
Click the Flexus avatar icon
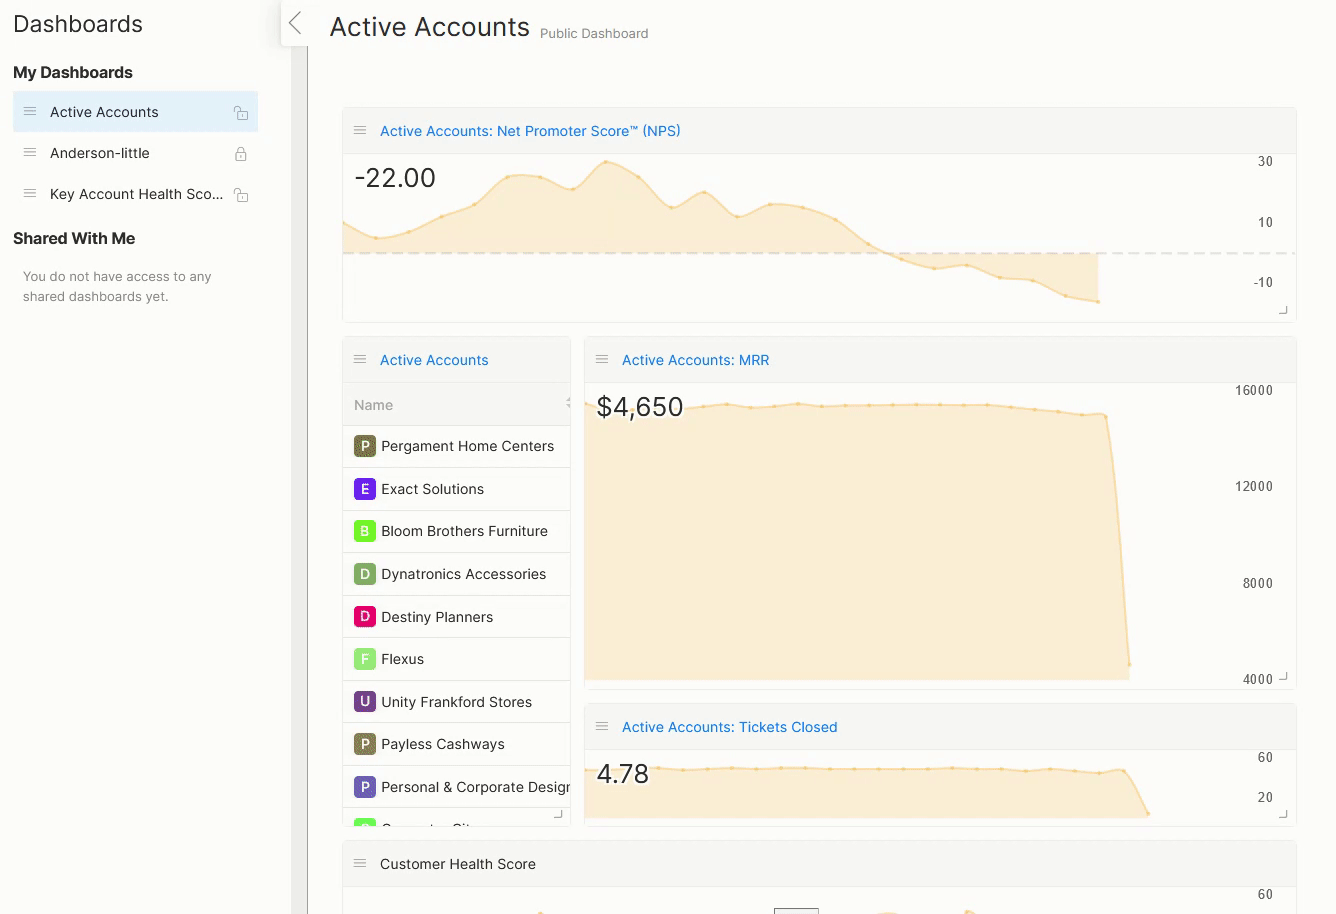365,659
